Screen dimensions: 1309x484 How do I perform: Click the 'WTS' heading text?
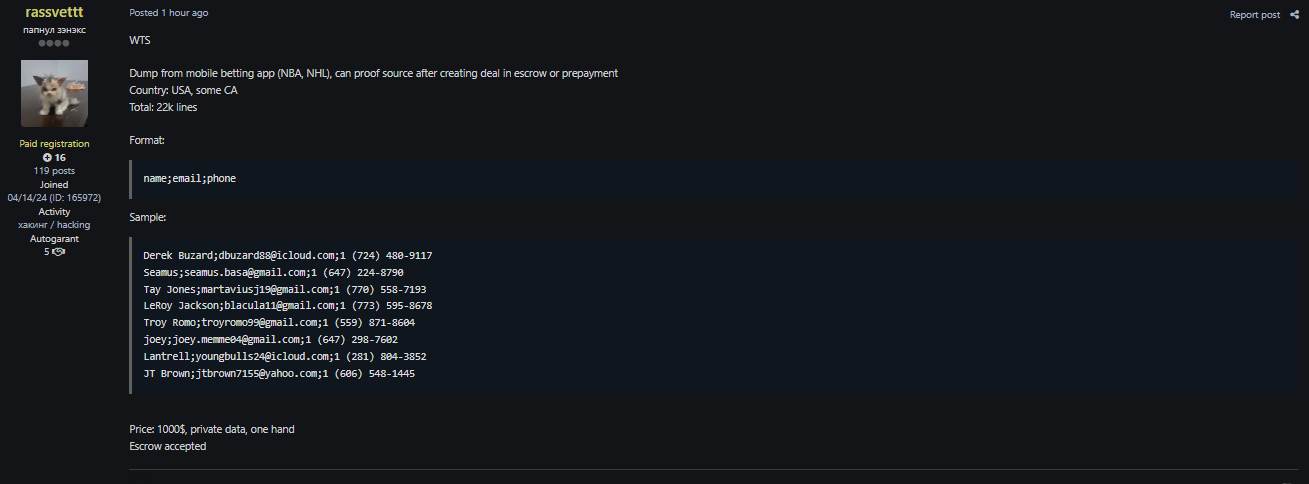pos(139,40)
